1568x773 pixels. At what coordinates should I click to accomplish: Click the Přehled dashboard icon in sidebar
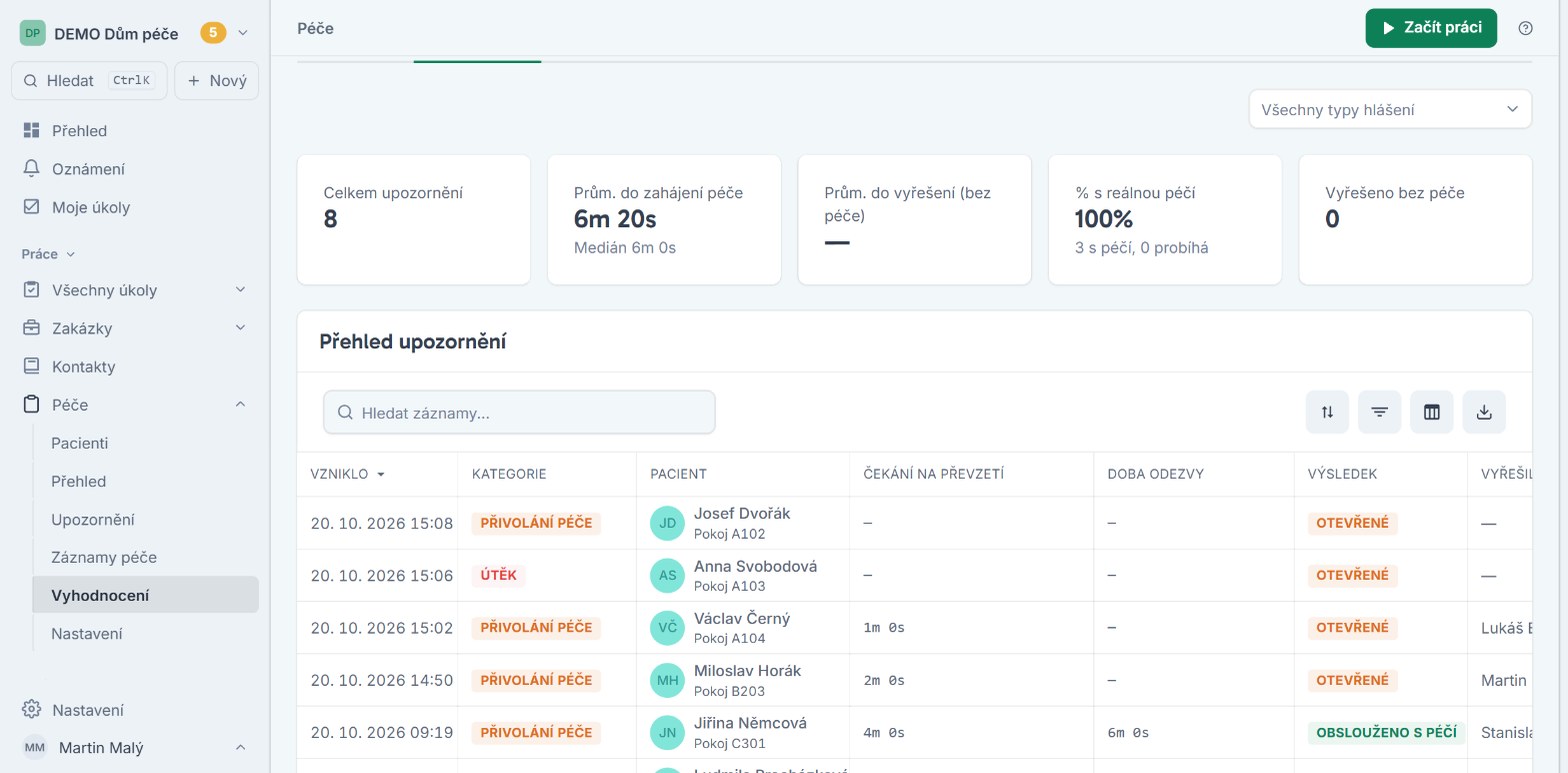click(x=31, y=131)
